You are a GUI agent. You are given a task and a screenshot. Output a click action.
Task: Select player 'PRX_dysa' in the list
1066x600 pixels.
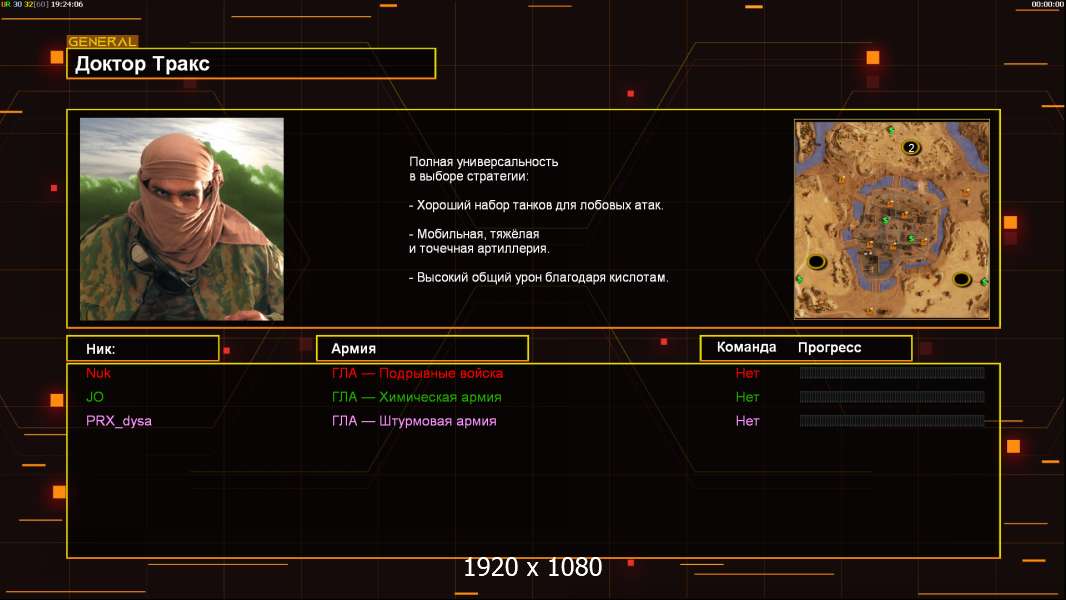[119, 421]
